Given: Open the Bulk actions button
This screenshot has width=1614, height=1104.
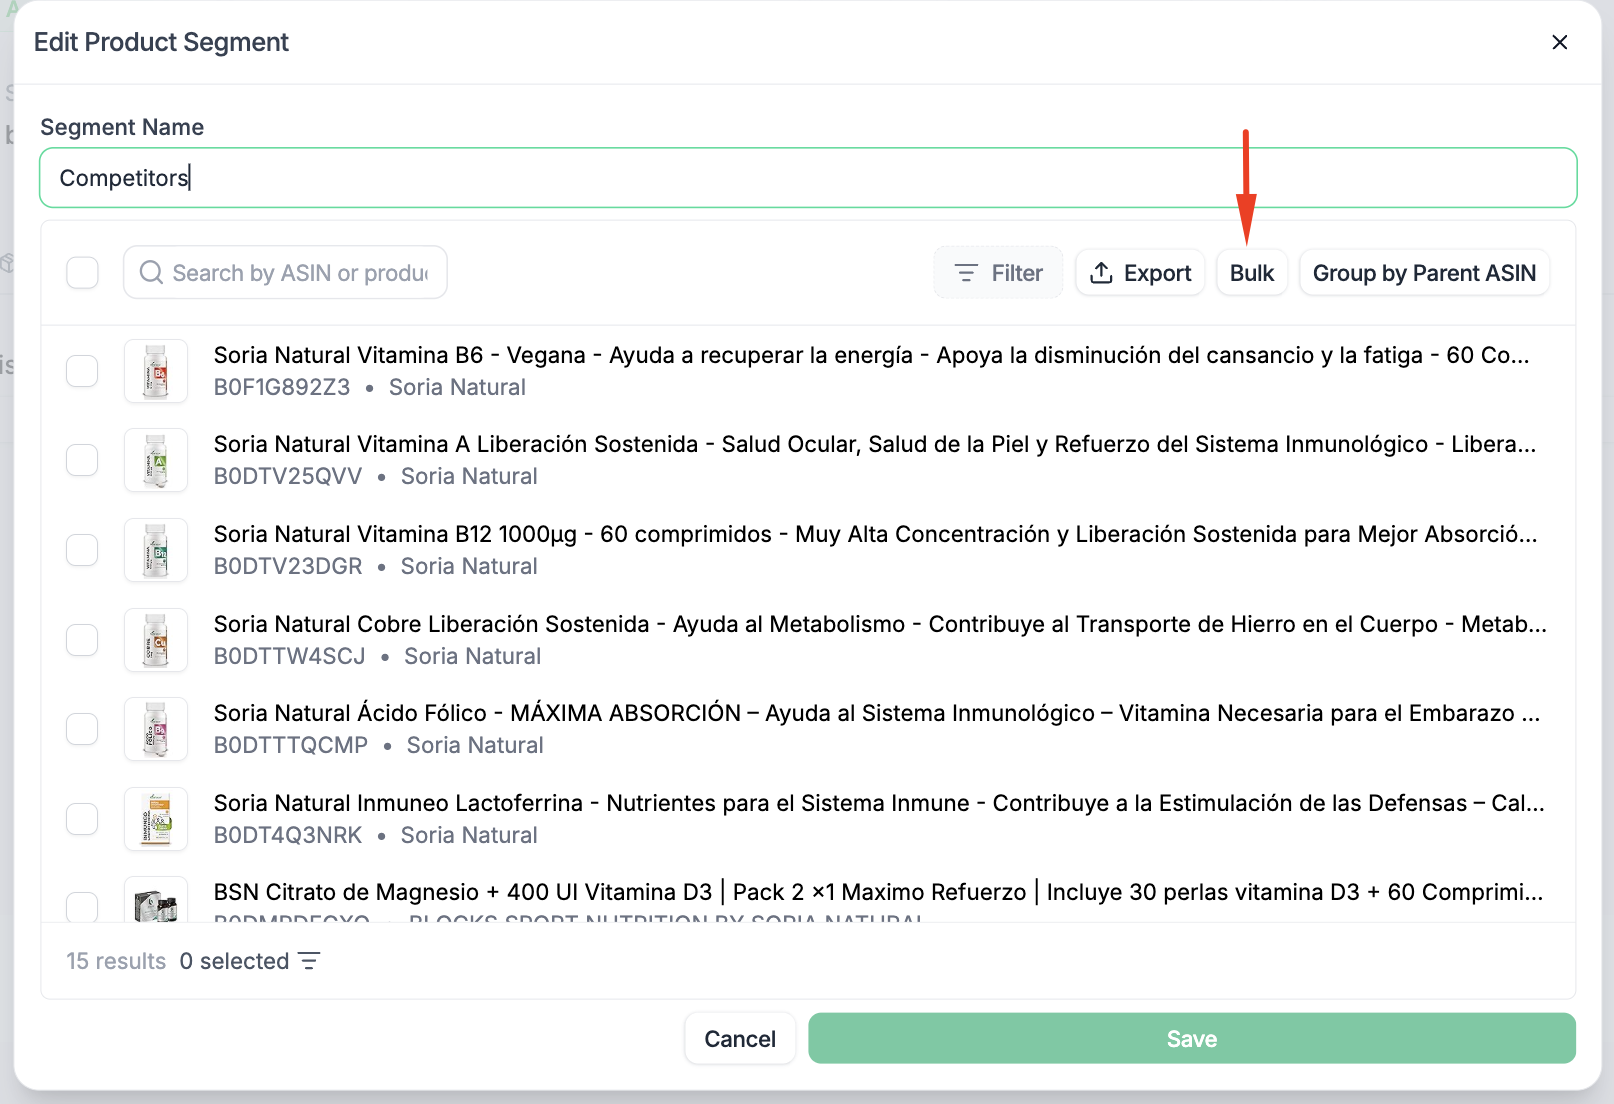Looking at the screenshot, I should [1251, 273].
